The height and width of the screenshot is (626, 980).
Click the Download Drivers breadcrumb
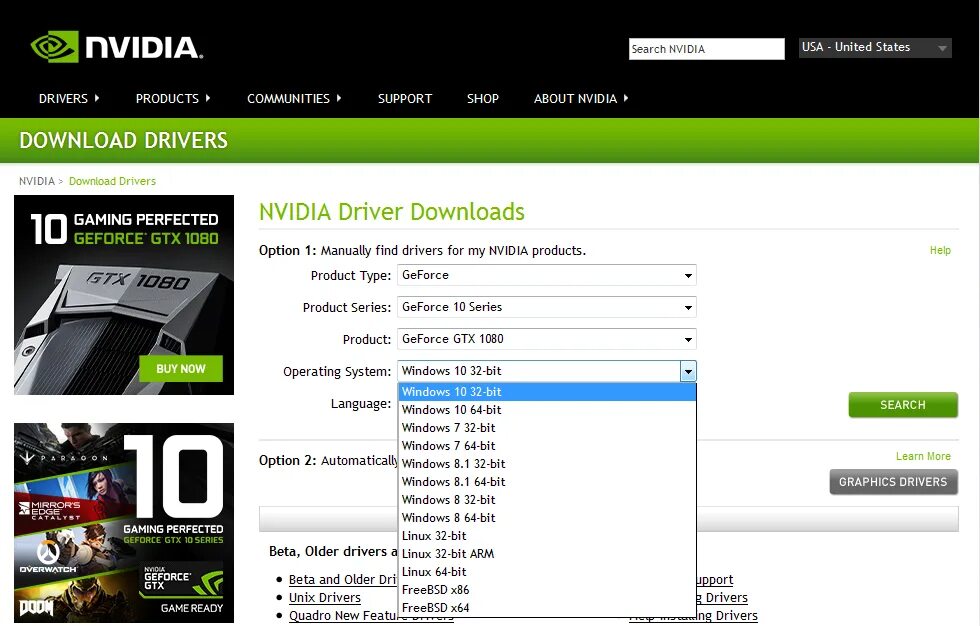tap(112, 181)
